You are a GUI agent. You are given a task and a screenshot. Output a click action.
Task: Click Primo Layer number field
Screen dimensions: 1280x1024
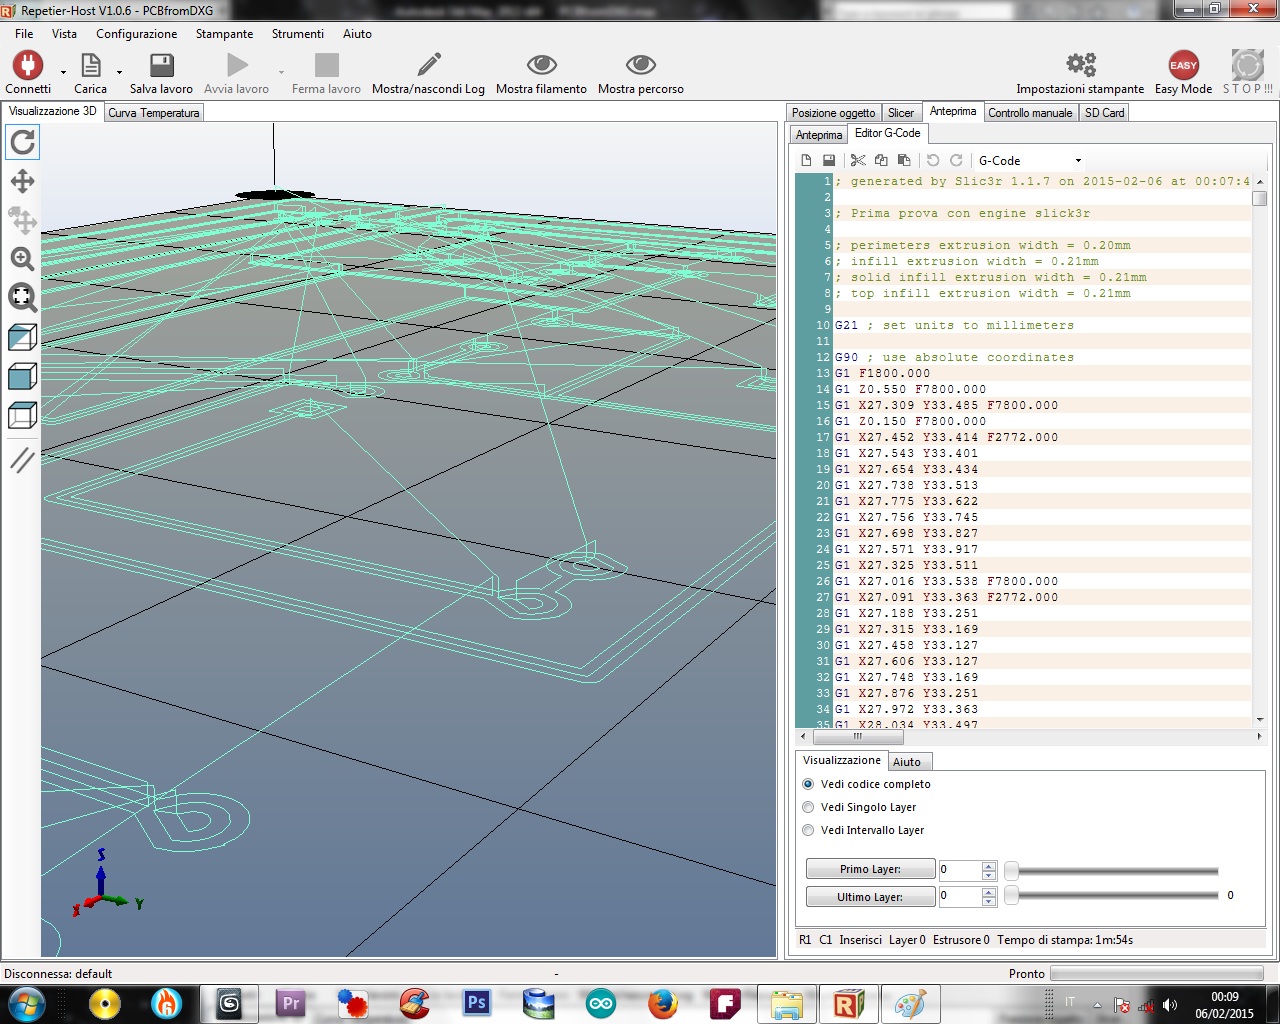coord(960,869)
